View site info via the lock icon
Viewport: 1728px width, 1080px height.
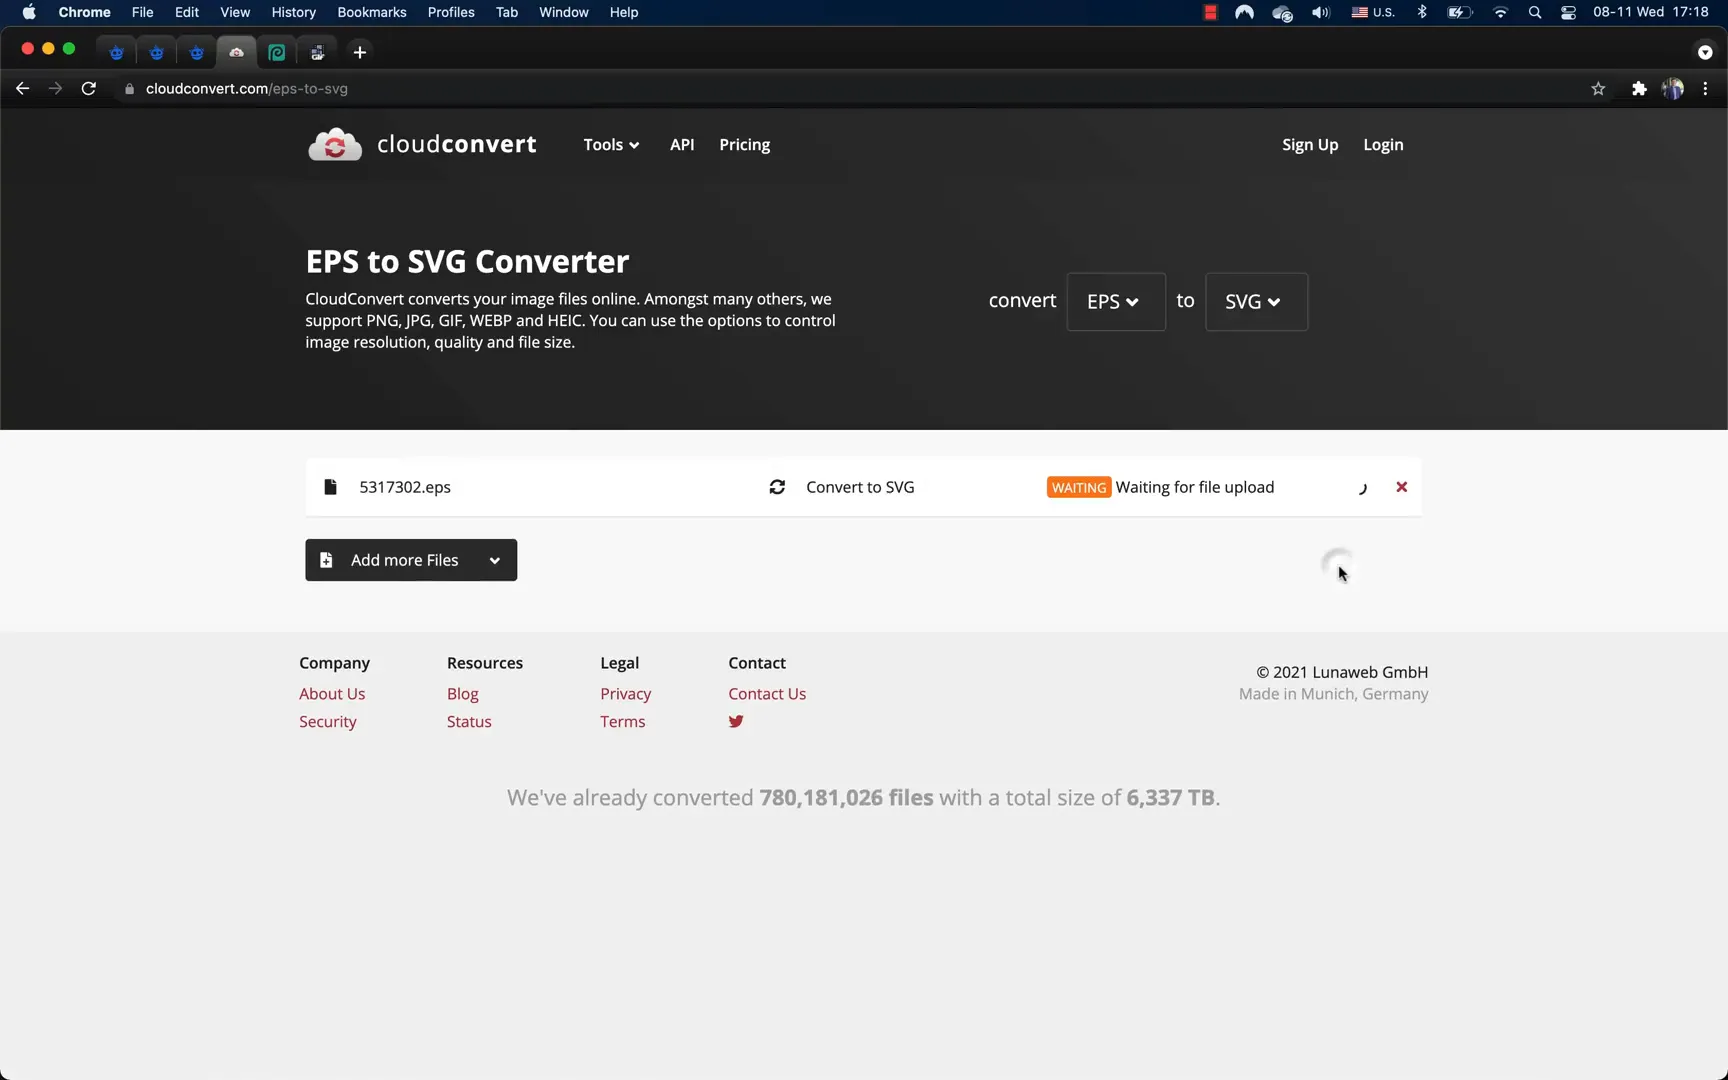point(129,88)
